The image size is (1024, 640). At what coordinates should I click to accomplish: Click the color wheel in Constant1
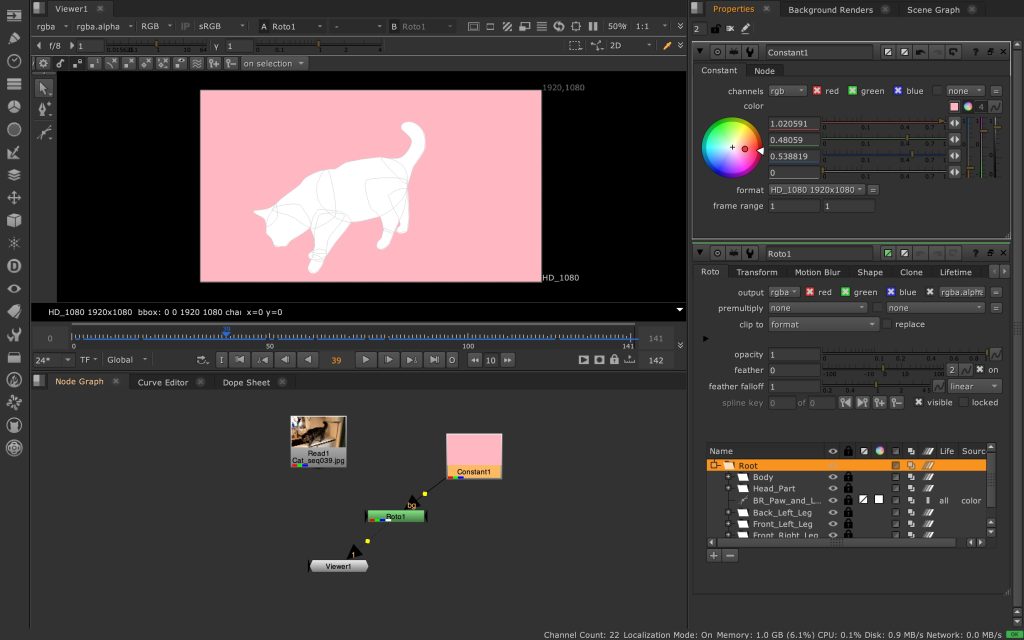(731, 148)
